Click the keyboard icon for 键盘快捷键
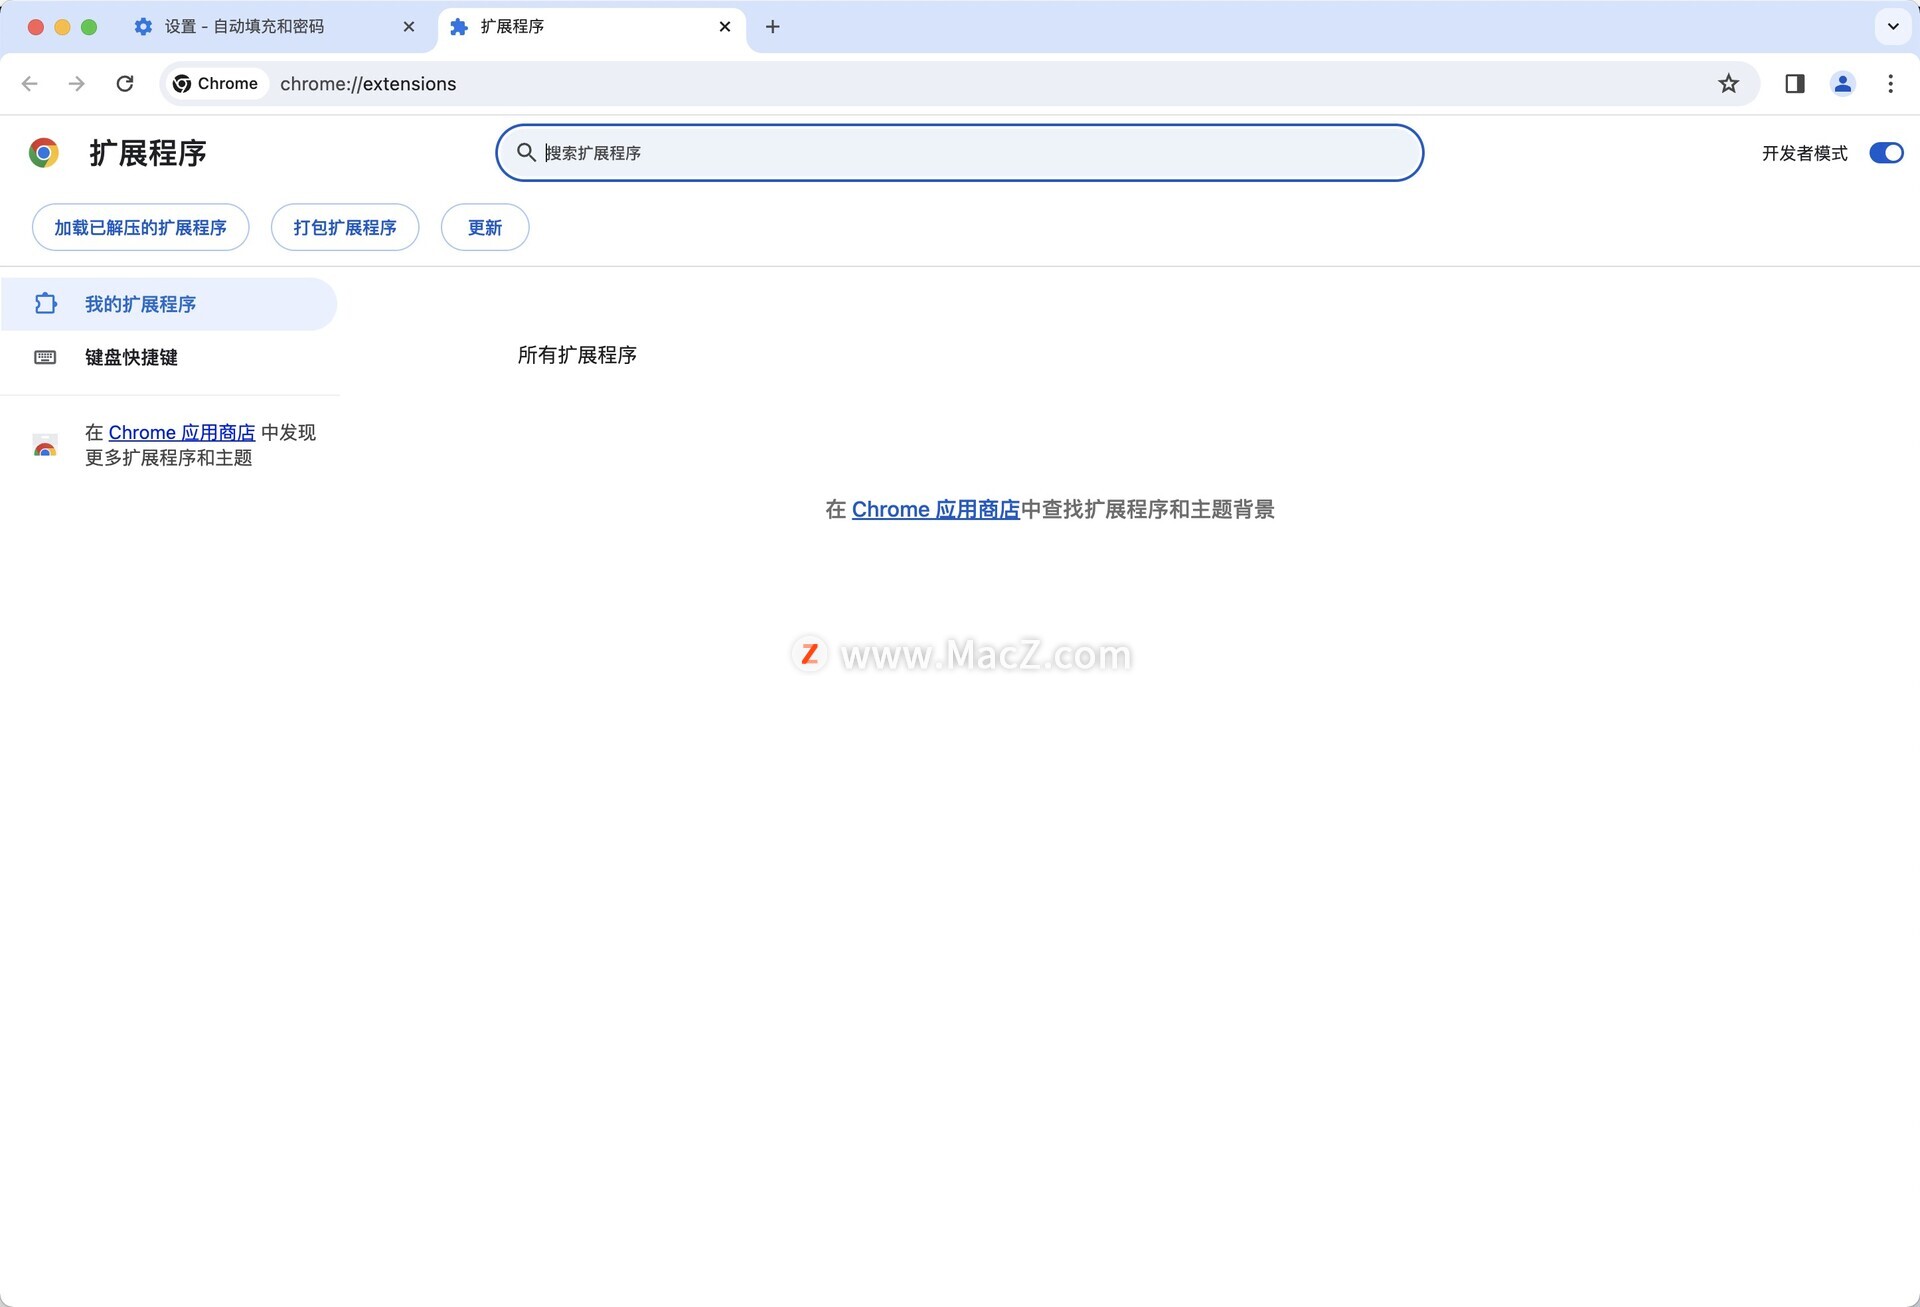 click(x=46, y=357)
